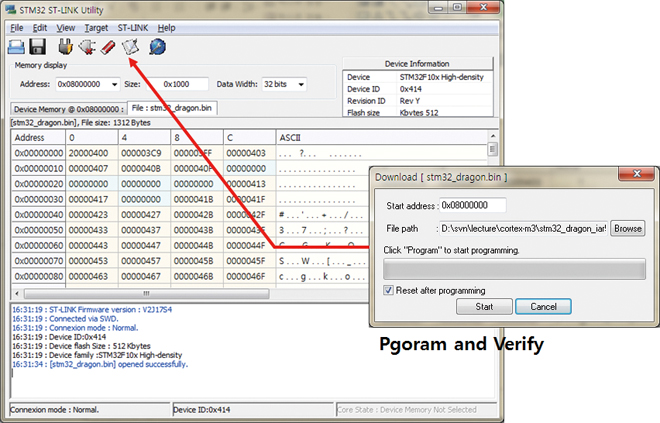660x423 pixels.
Task: Click log line '[stm32_dragon.bin] opened successfully.'
Action: coord(100,364)
